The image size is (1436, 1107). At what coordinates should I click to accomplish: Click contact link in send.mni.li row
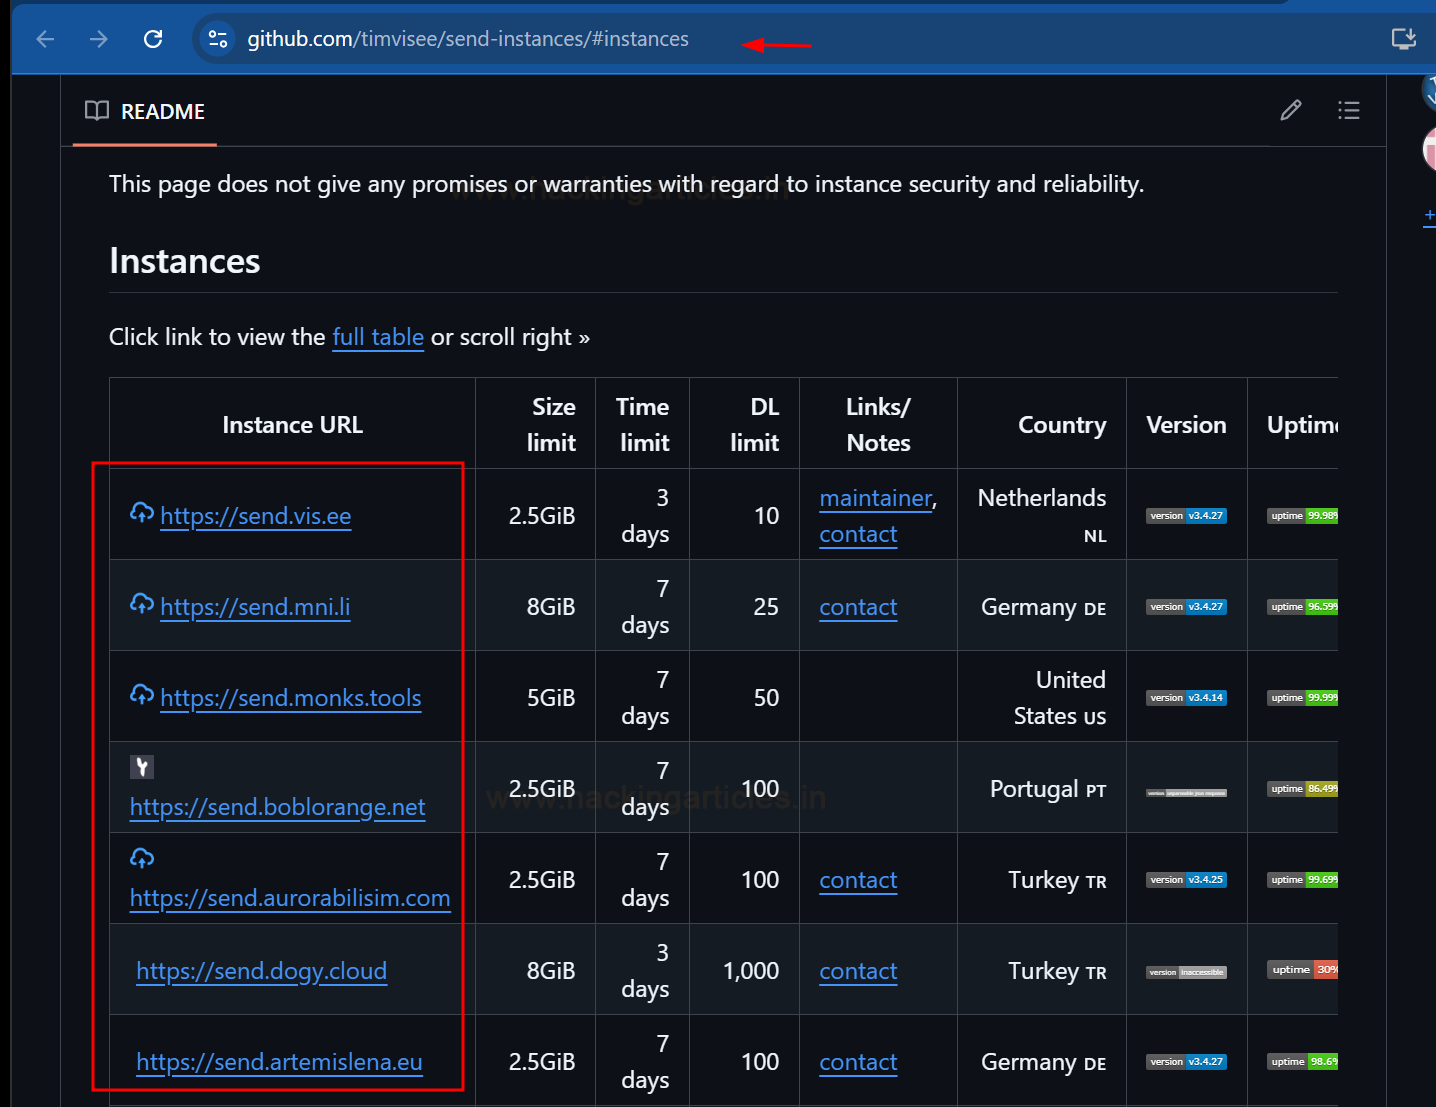[858, 607]
